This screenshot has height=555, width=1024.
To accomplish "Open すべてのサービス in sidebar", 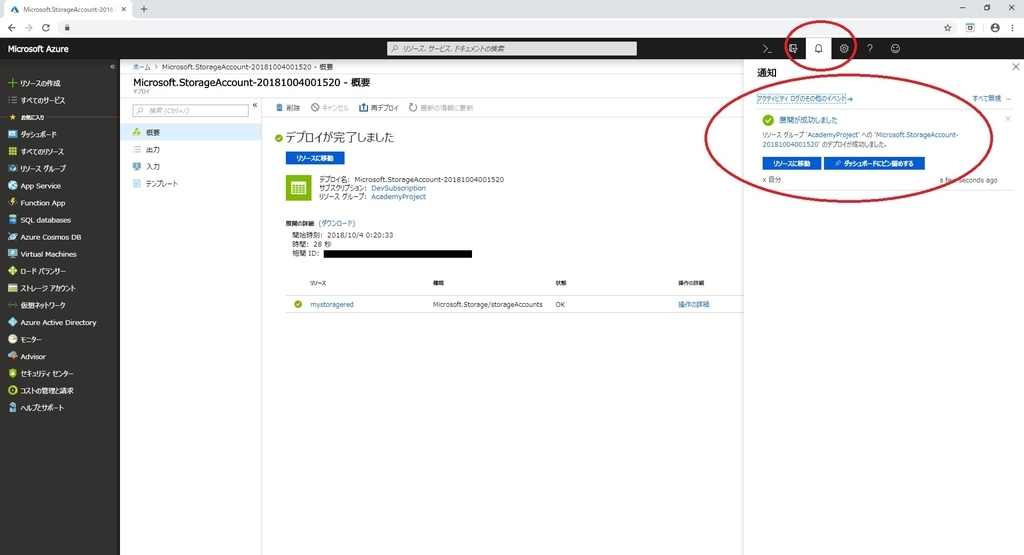I will point(37,101).
